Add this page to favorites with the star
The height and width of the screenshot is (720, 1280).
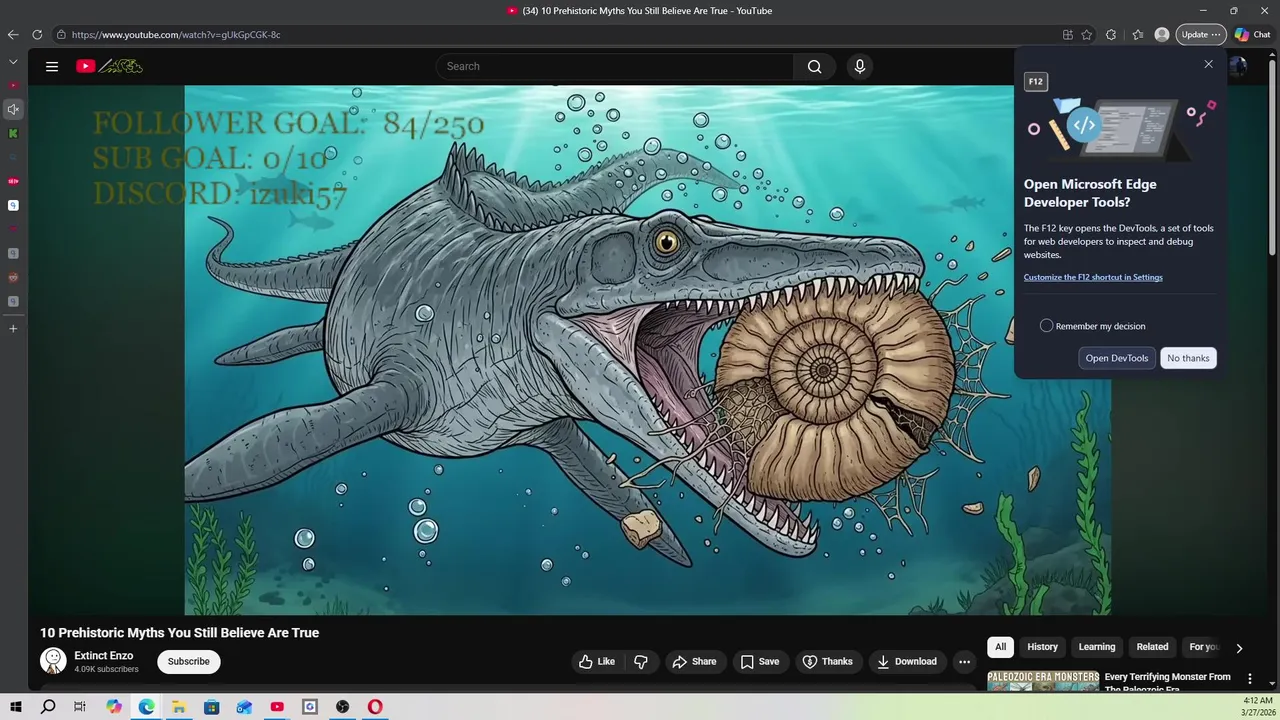click(x=1087, y=35)
